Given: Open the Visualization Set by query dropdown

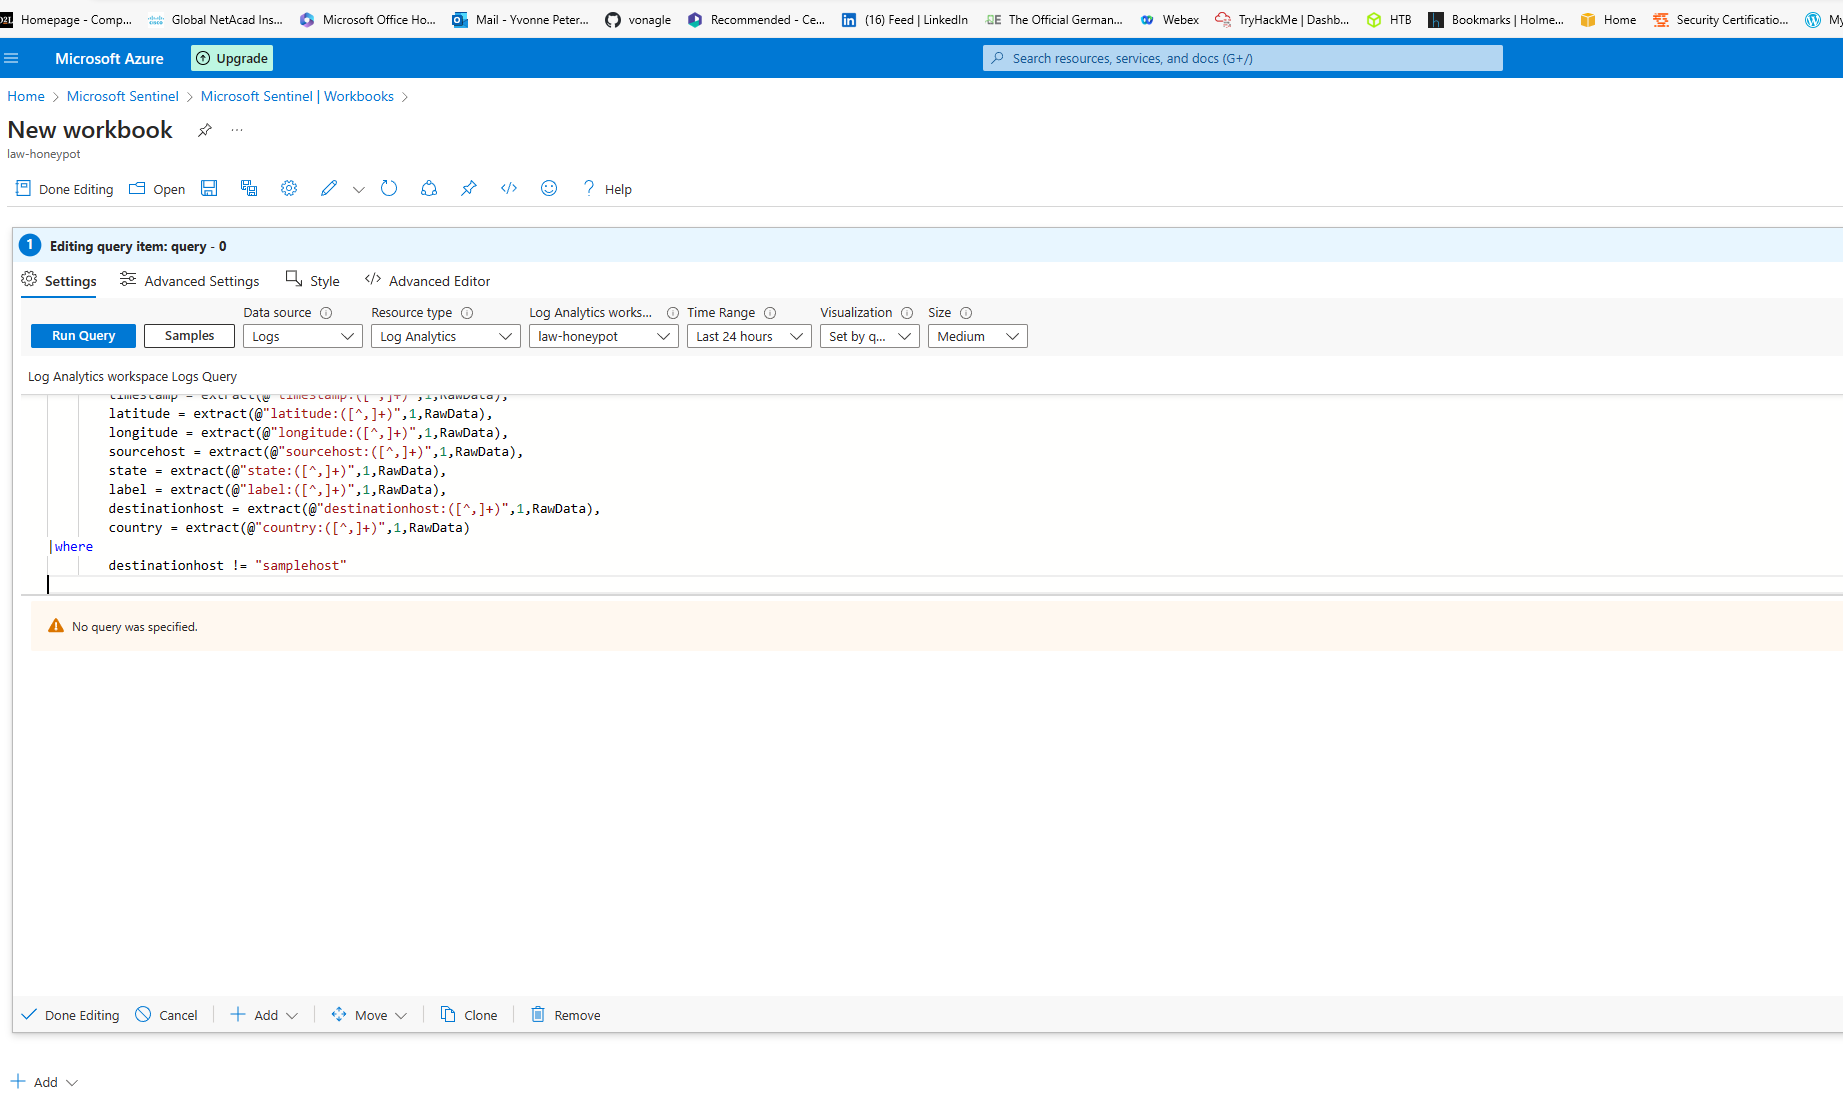Looking at the screenshot, I should pos(870,336).
